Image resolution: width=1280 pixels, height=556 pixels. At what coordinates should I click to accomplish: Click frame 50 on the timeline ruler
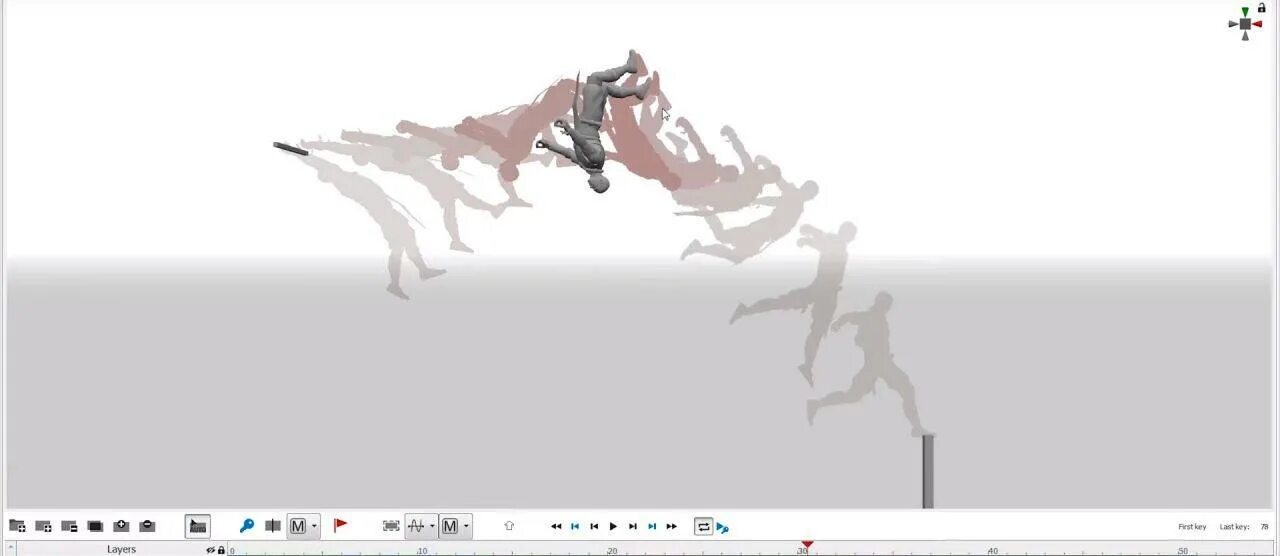point(1183,550)
